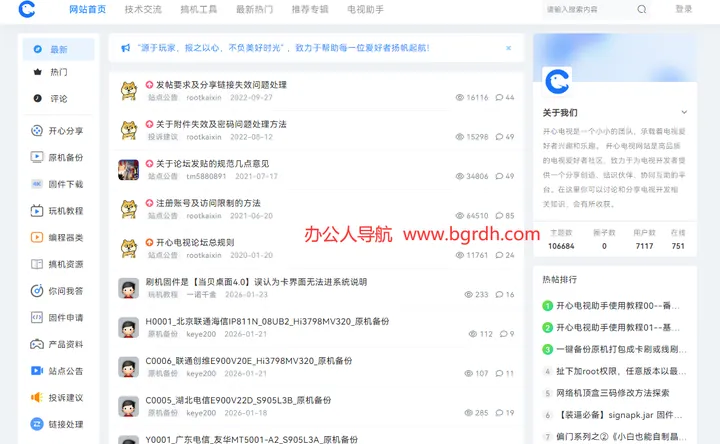
Task: Open the 当贝桌面4.0 firmware post
Action: tap(256, 282)
